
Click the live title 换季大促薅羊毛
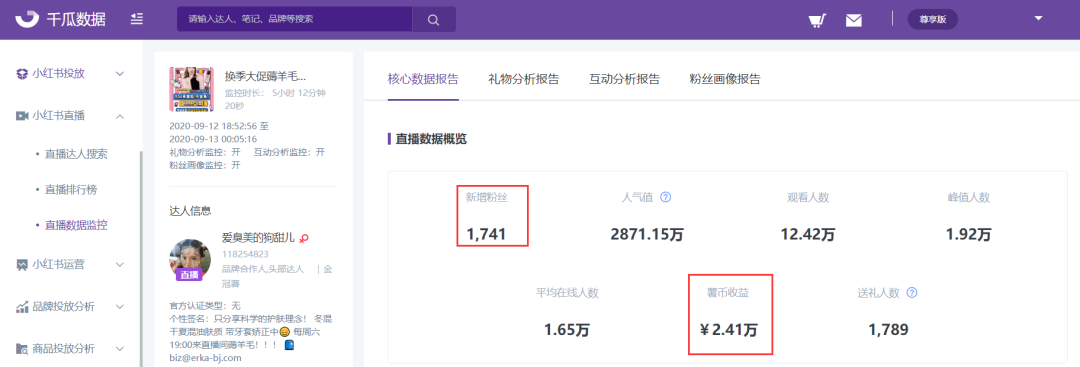pos(265,76)
